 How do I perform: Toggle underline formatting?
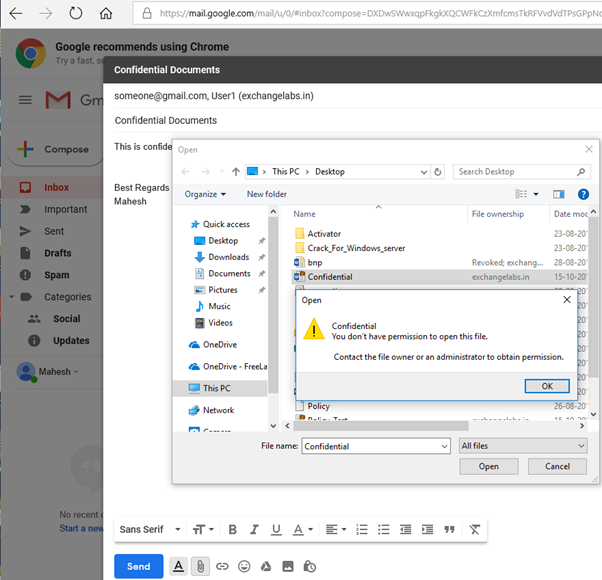click(x=276, y=529)
